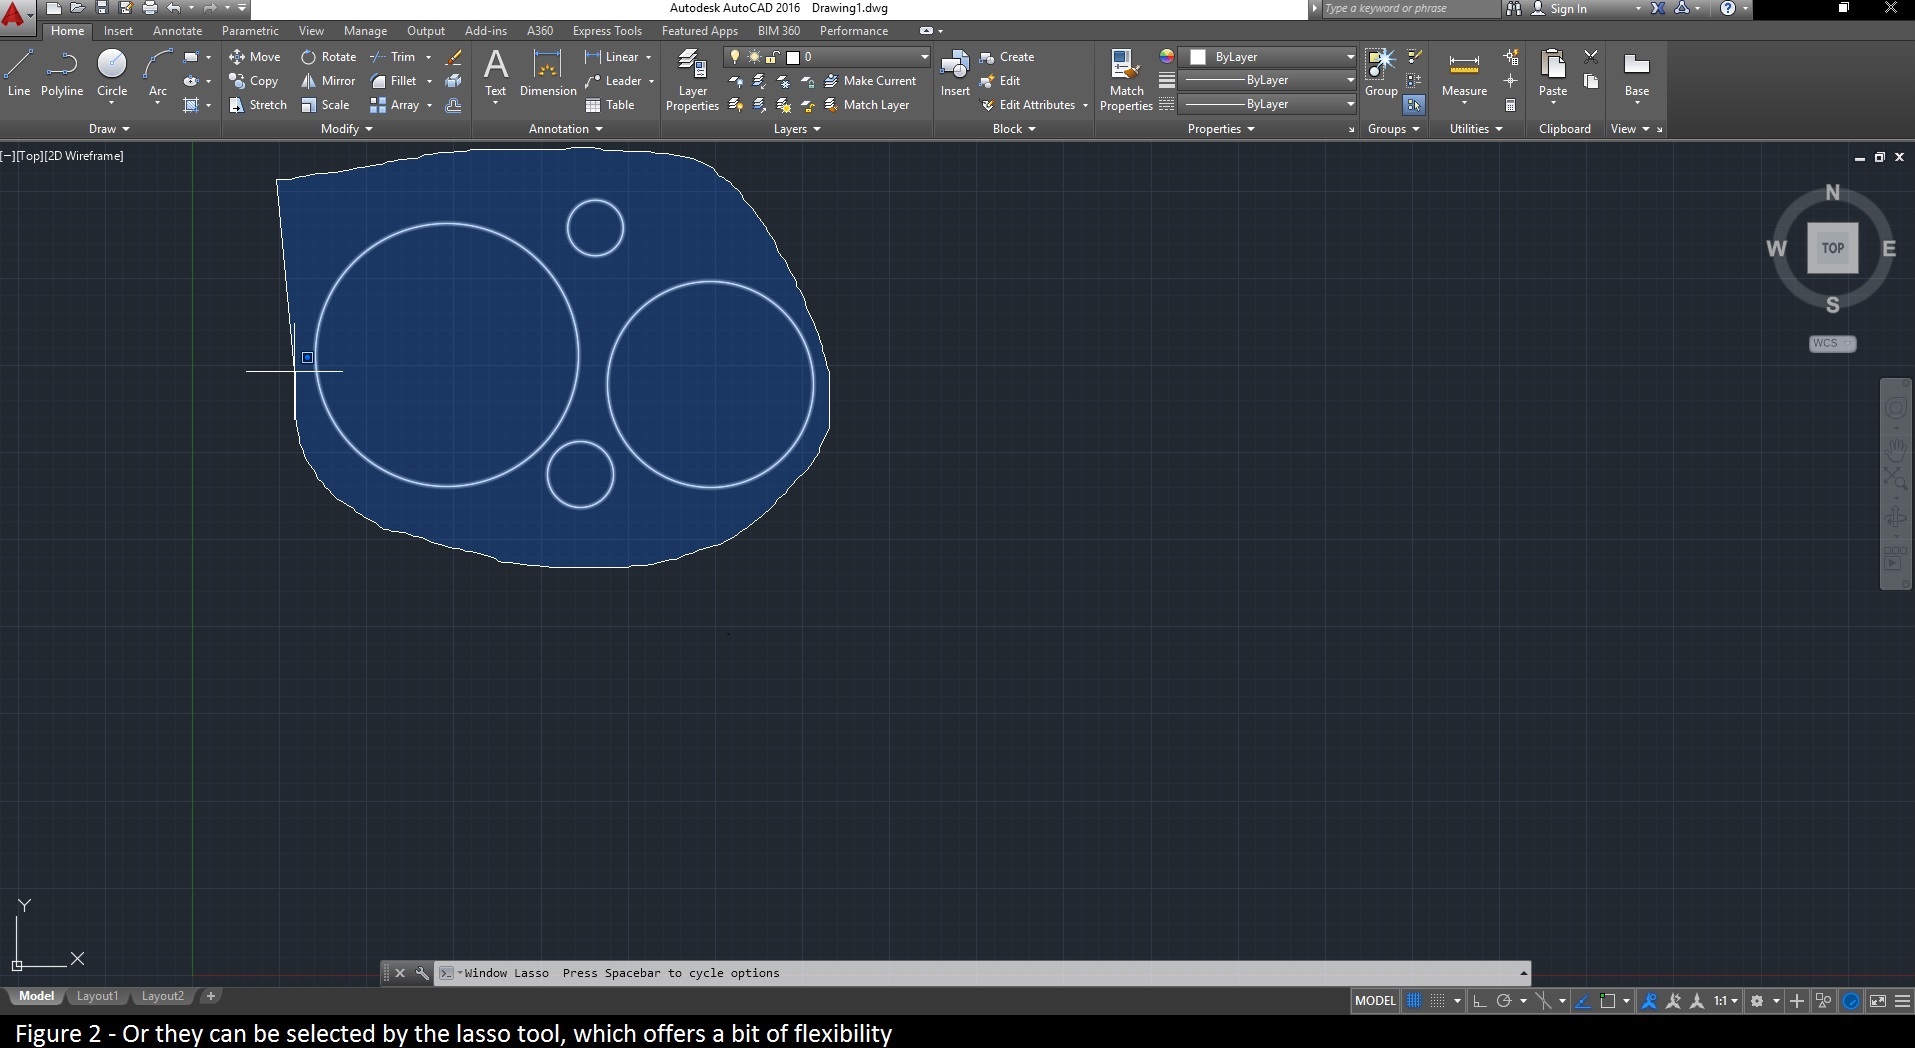Screen dimensions: 1915x1048
Task: Toggle grid display in status bar
Action: pos(1414,1000)
